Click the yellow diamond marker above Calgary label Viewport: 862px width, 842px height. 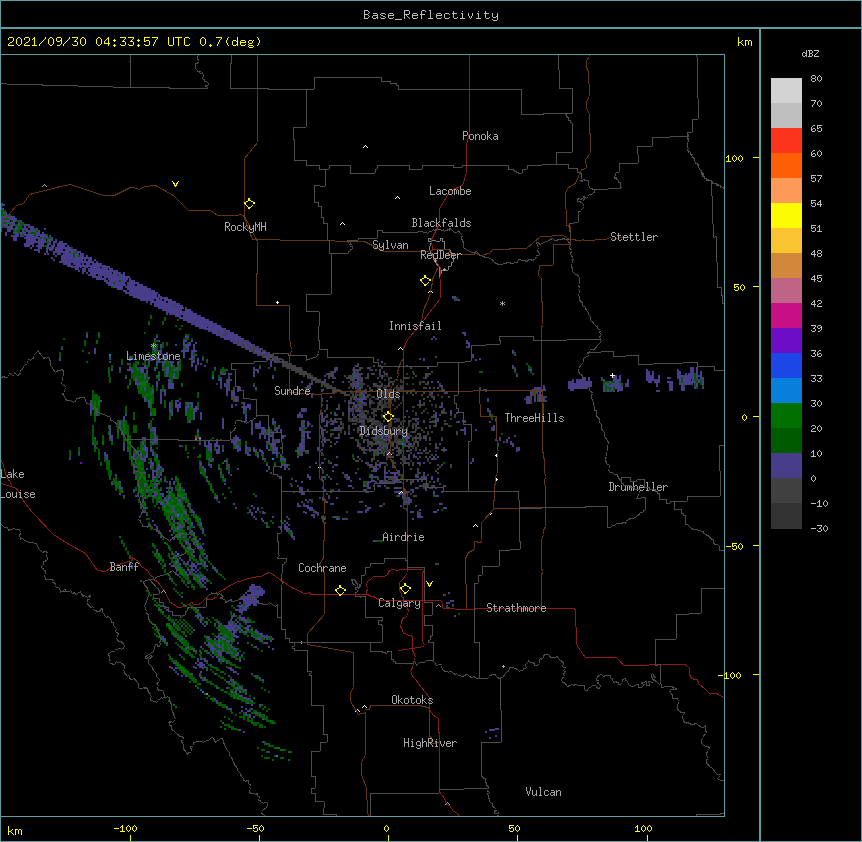(405, 589)
